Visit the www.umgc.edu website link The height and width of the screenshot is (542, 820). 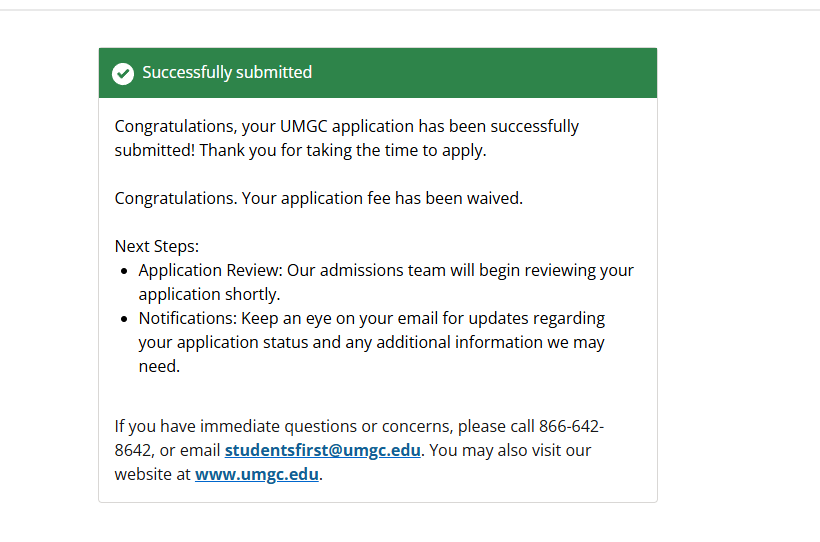257,475
